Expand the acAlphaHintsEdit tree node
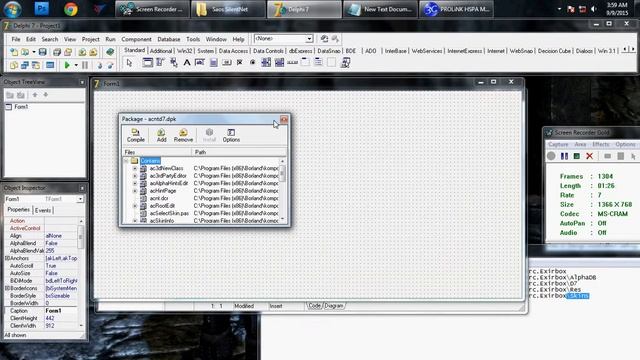 click(135, 183)
